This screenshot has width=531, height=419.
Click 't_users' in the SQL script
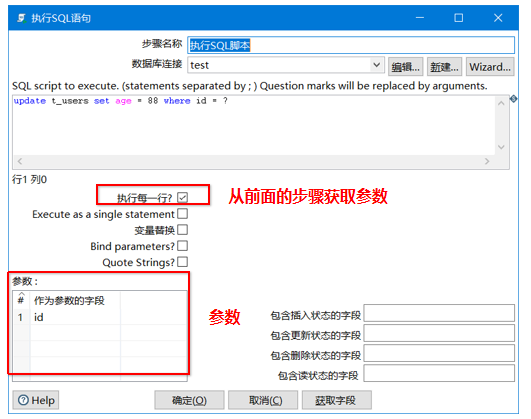point(70,101)
